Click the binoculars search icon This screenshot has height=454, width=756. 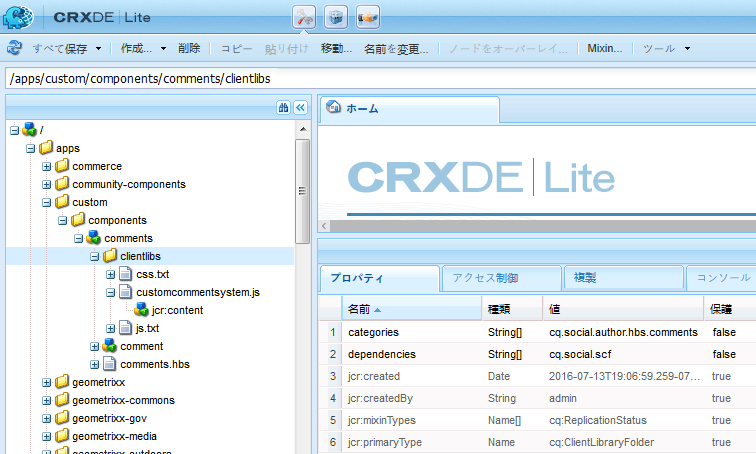click(284, 107)
